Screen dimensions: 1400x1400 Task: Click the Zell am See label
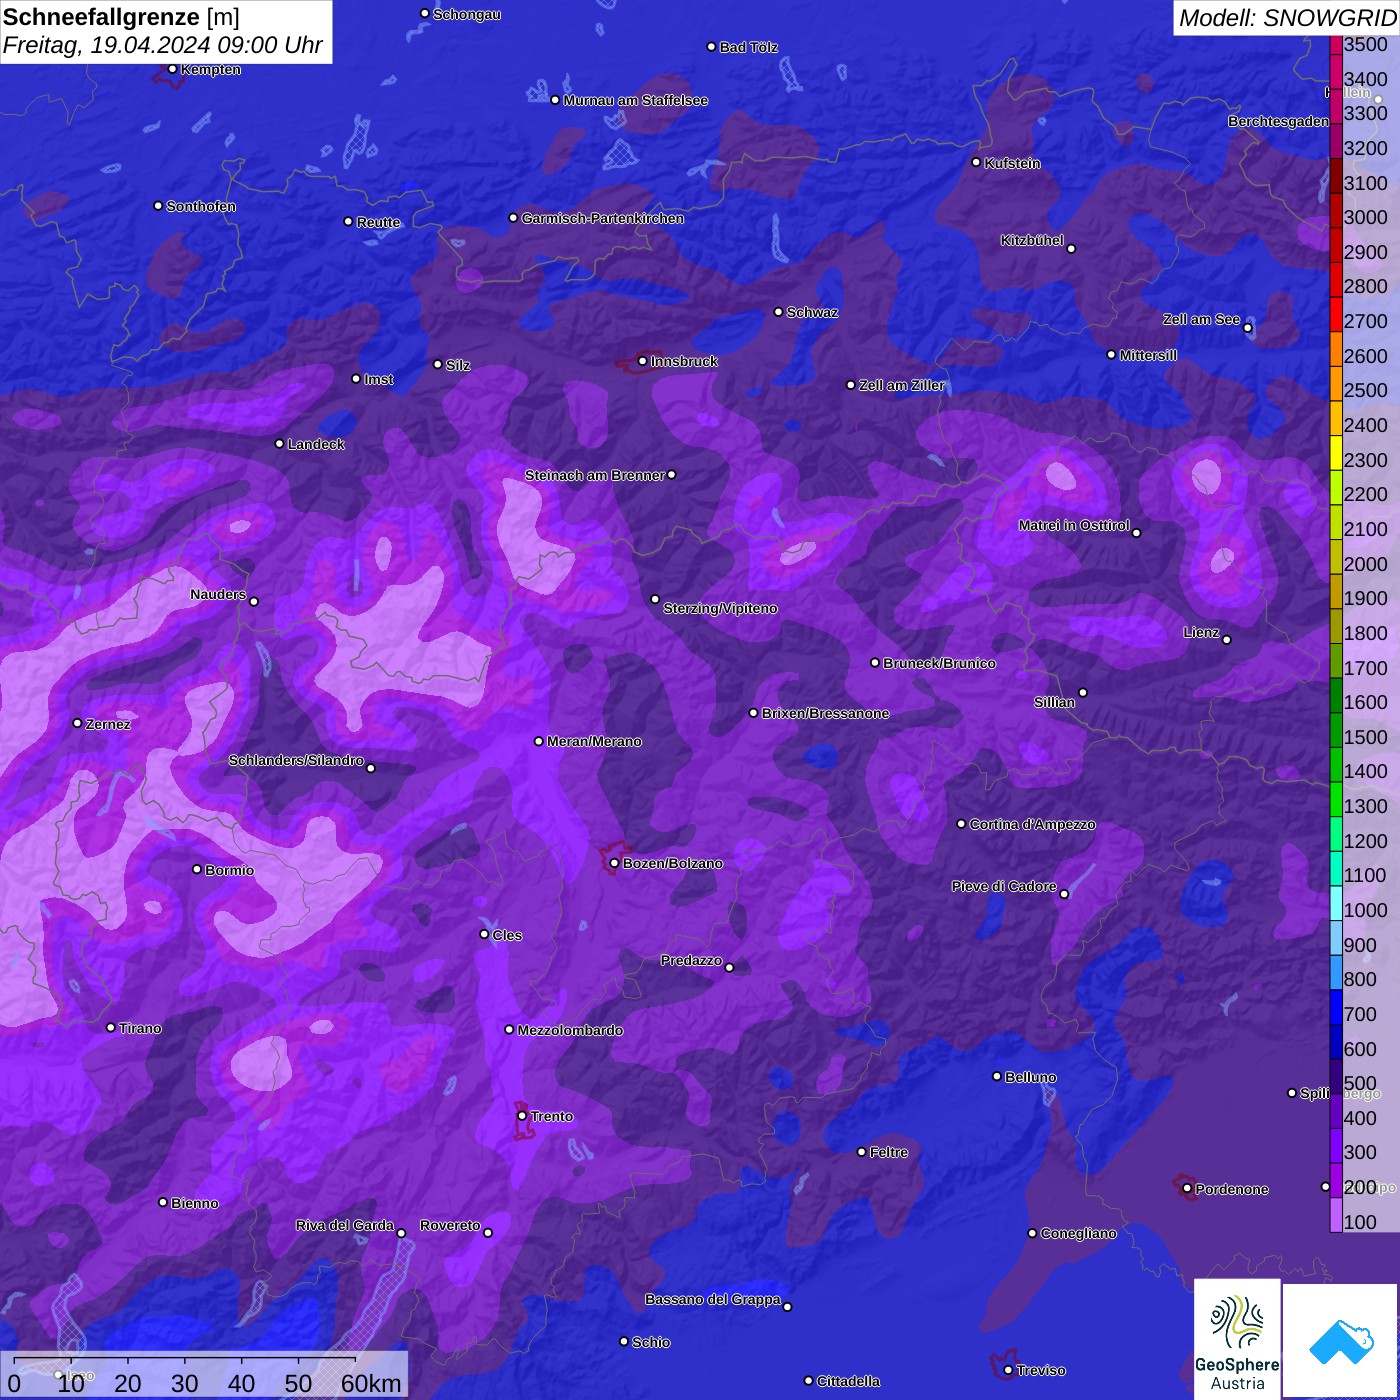pyautogui.click(x=1201, y=320)
